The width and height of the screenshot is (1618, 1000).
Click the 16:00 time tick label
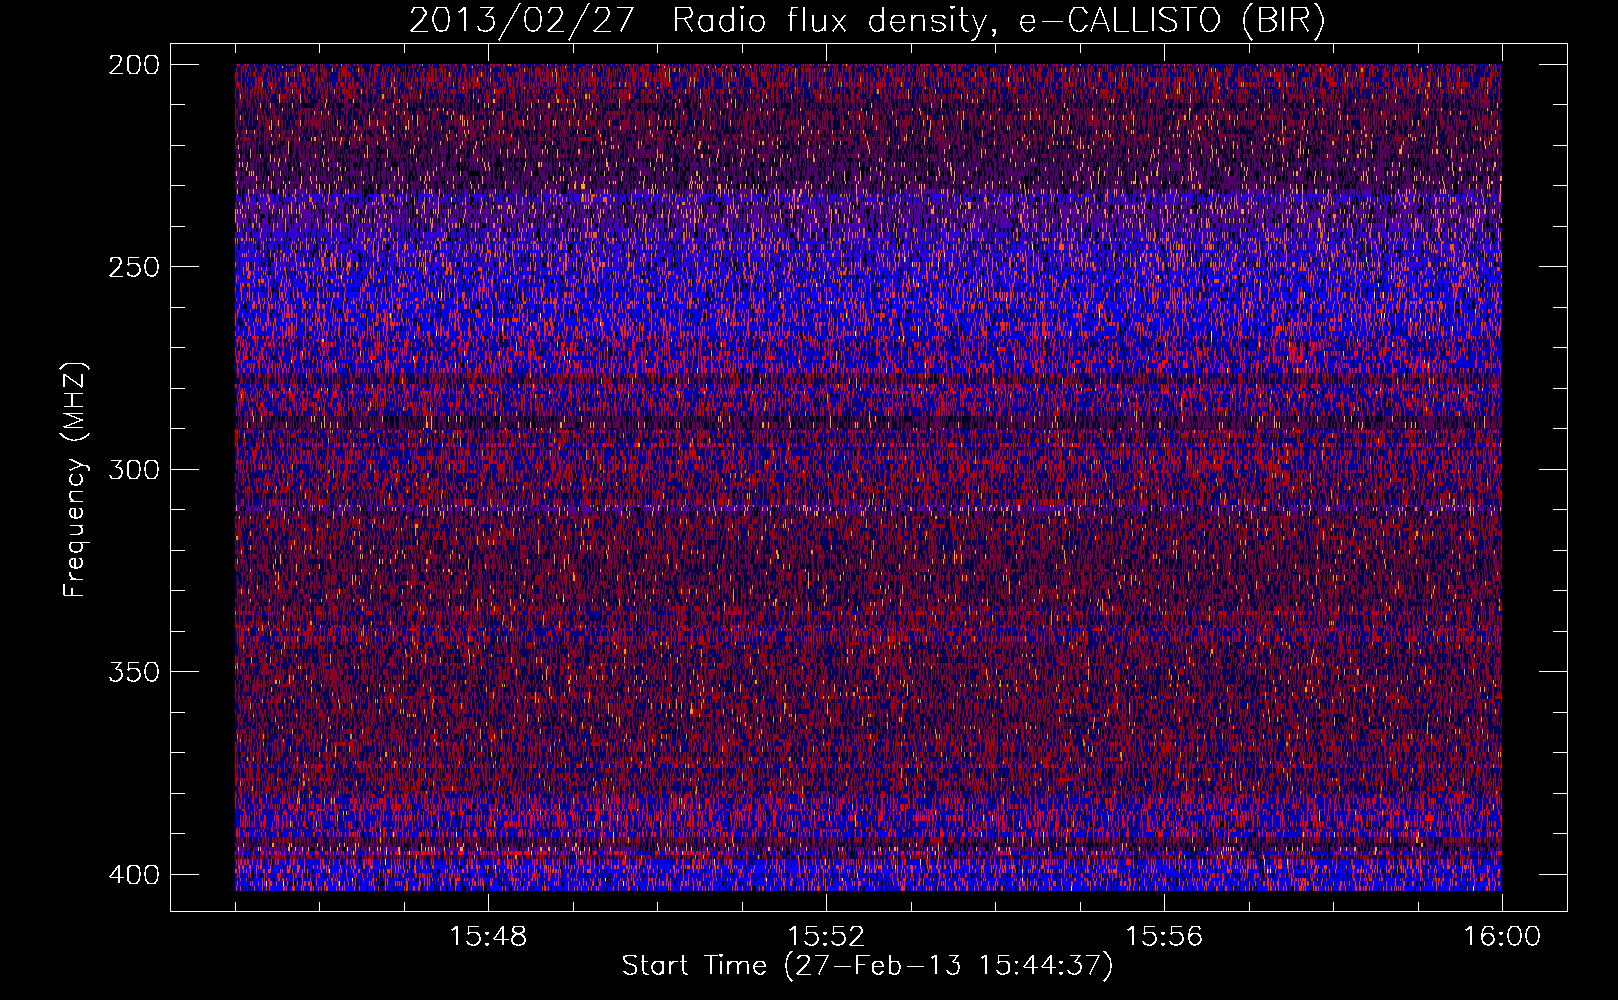point(1502,937)
